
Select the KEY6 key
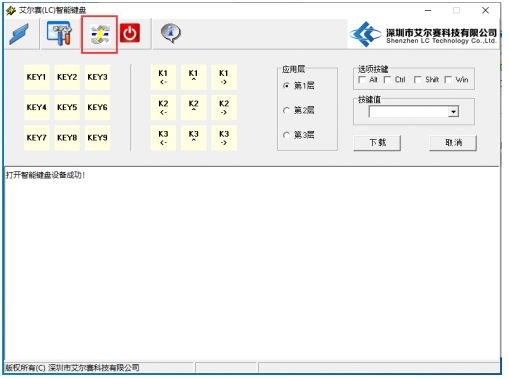(97, 108)
